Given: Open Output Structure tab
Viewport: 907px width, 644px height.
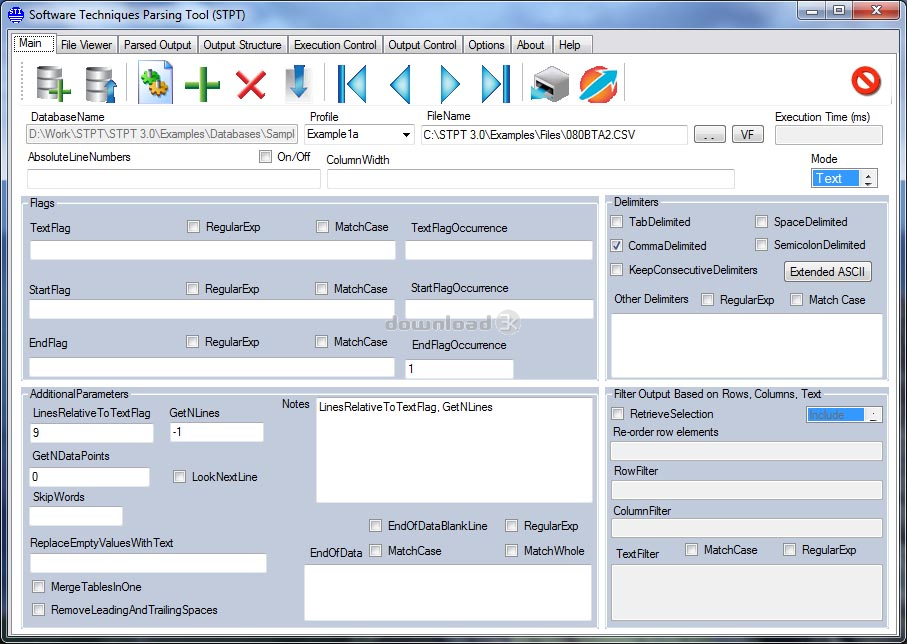Looking at the screenshot, I should 242,45.
